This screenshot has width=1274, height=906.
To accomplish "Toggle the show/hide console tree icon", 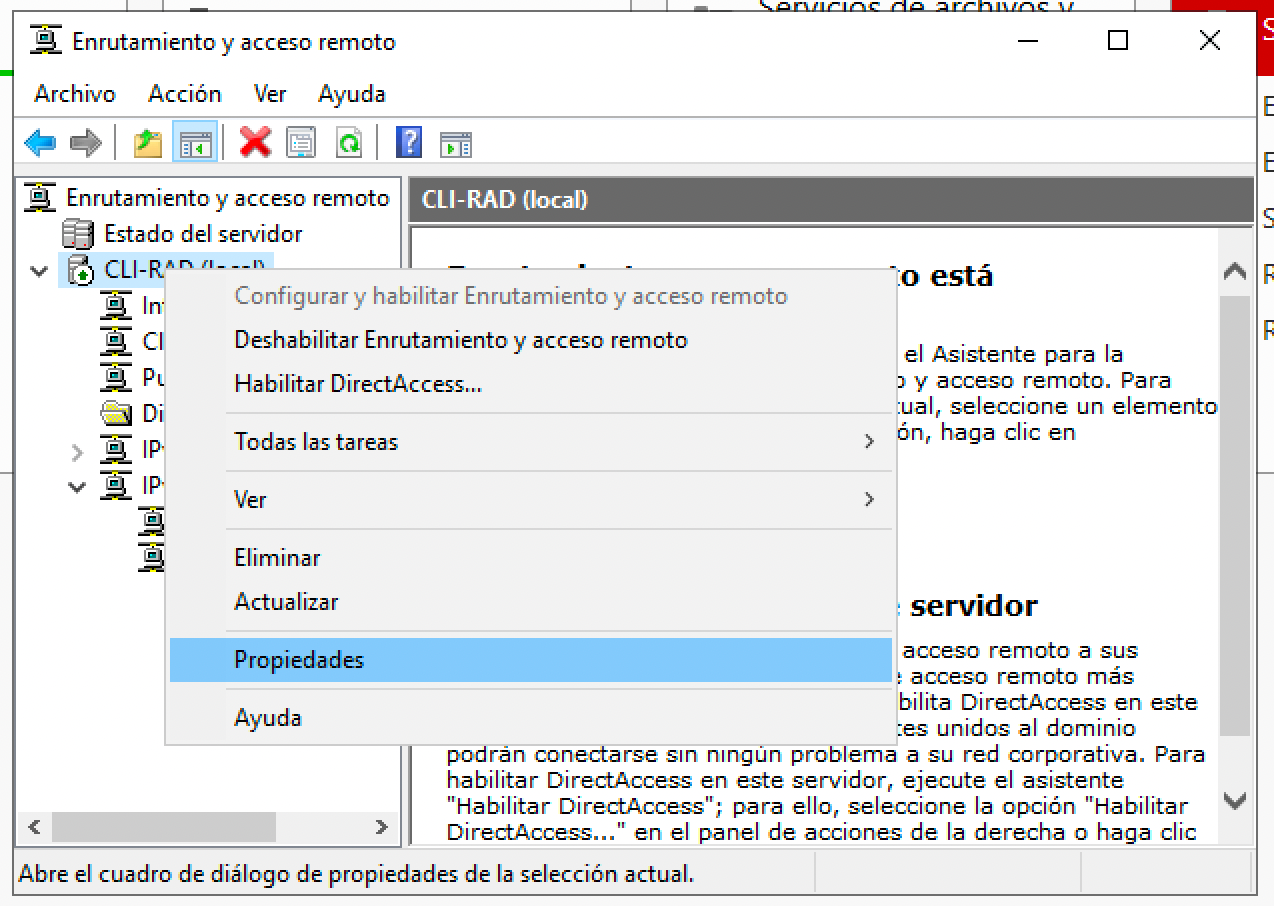I will 196,141.
